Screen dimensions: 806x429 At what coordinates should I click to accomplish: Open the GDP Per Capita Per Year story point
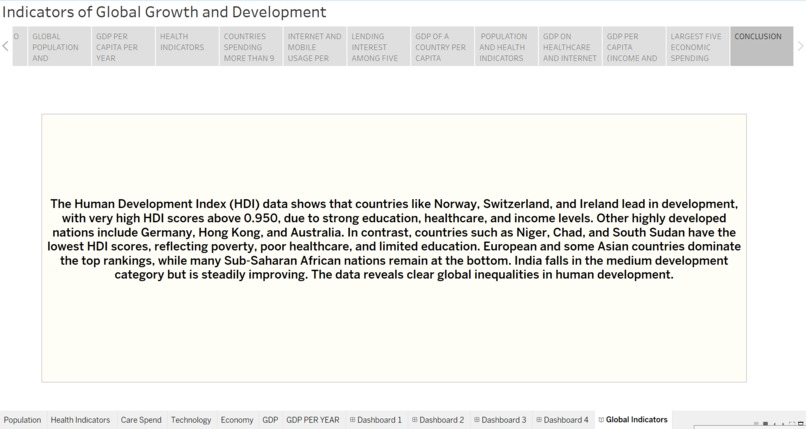pyautogui.click(x=123, y=46)
